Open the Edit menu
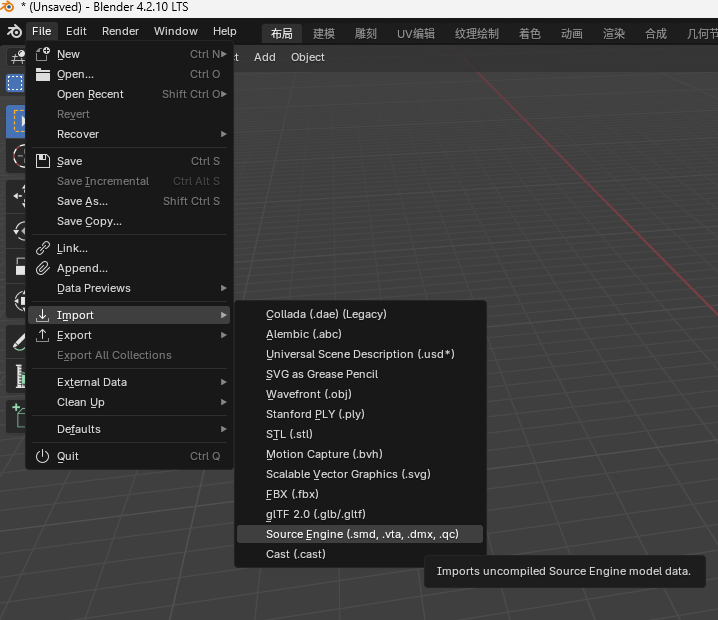This screenshot has height=620, width=718. coord(76,31)
